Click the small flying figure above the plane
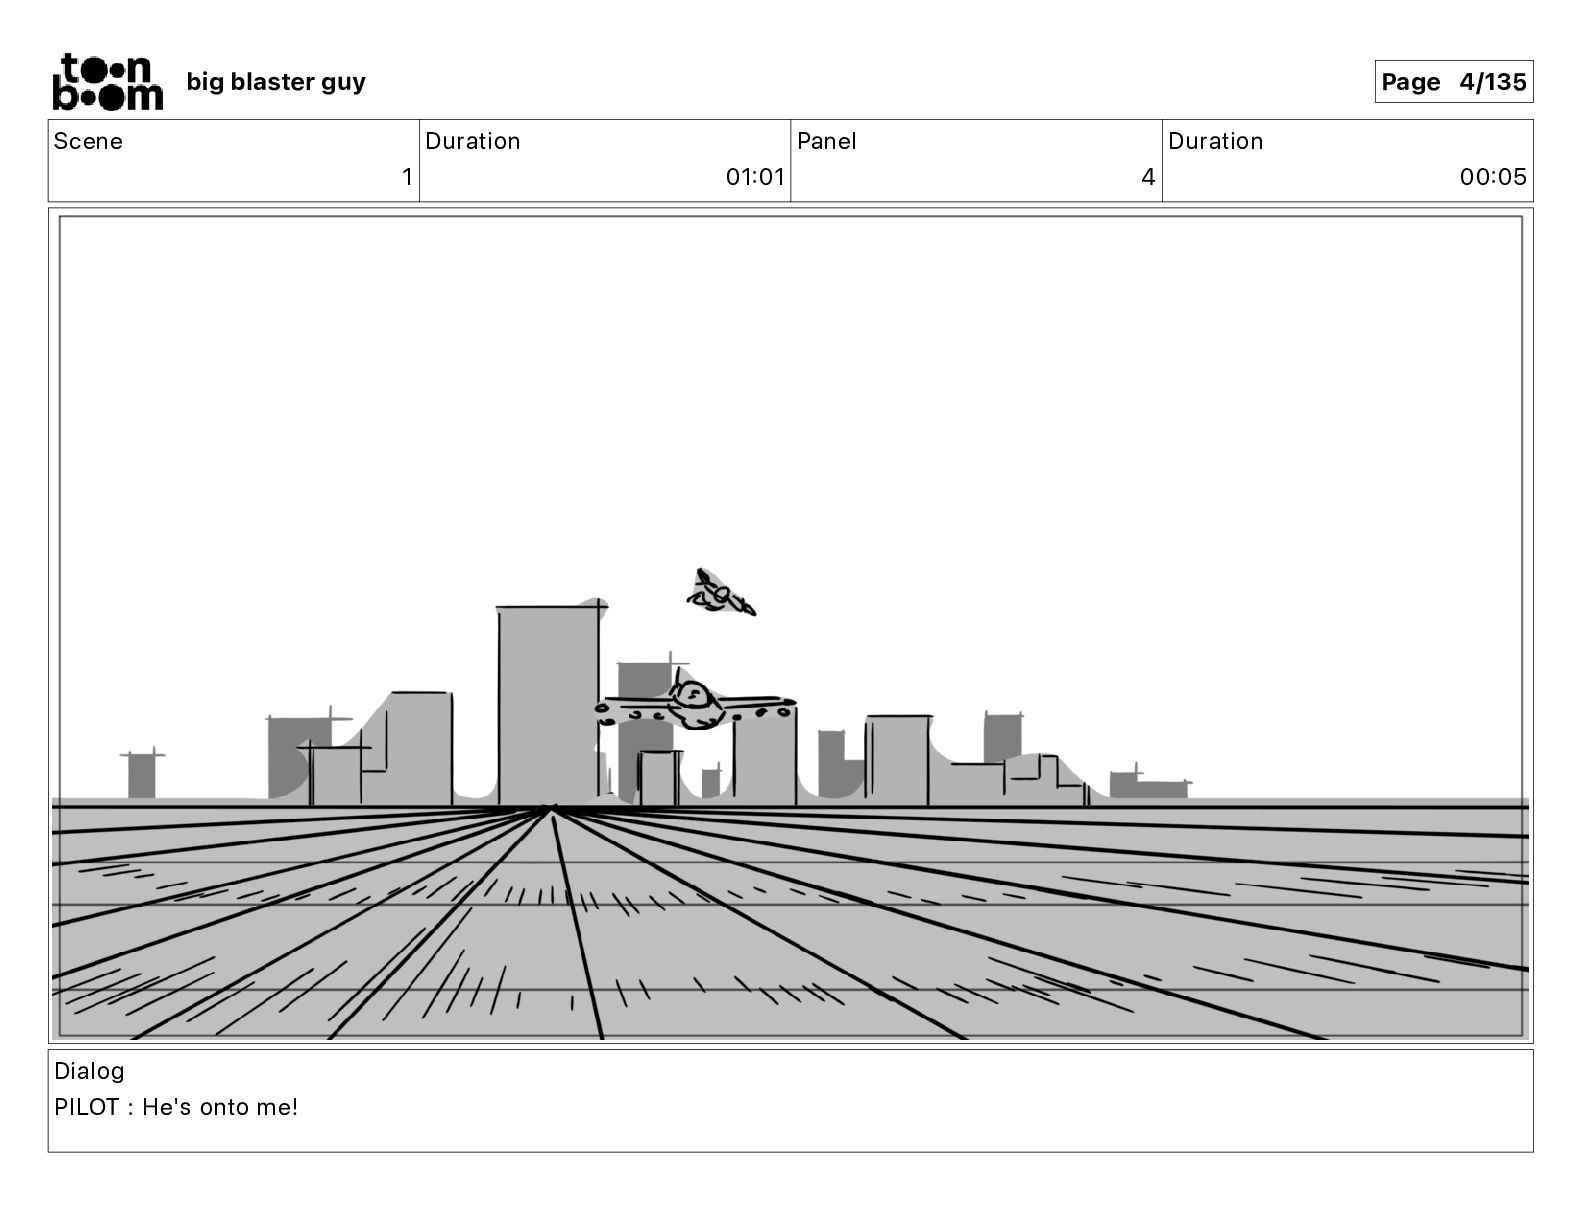 (x=720, y=594)
